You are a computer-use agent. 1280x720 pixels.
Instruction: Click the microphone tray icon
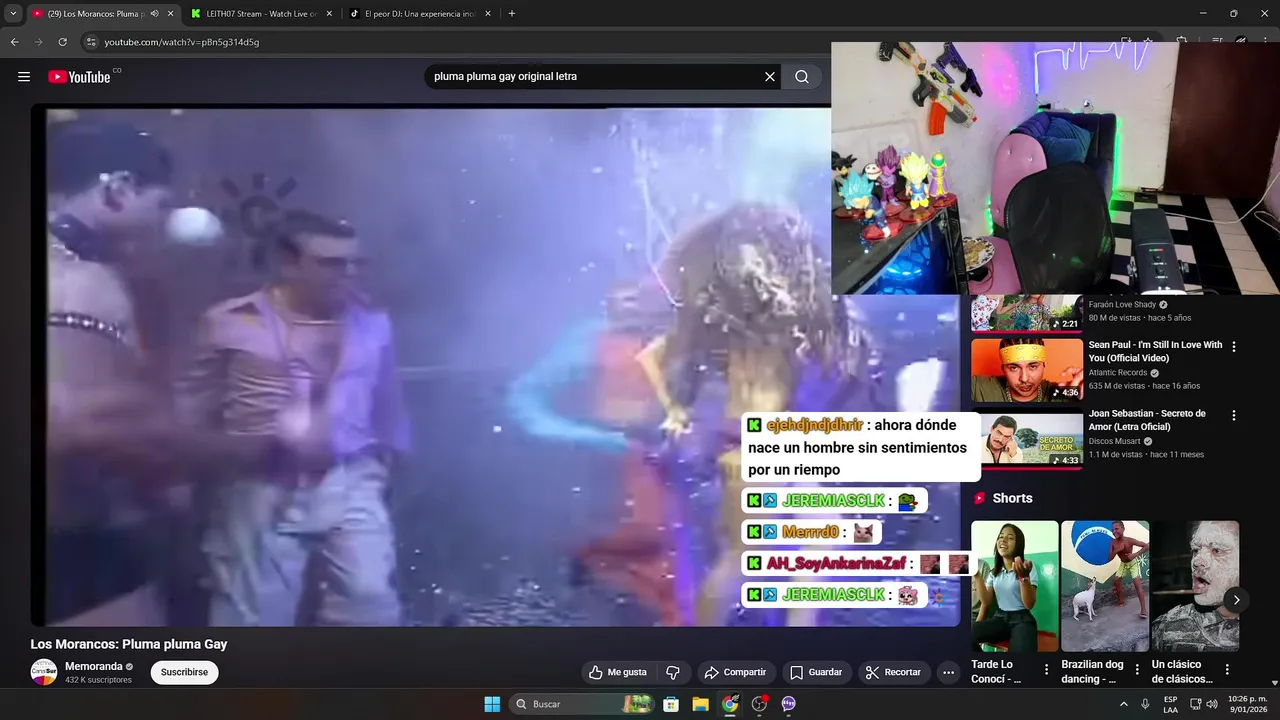1145,704
